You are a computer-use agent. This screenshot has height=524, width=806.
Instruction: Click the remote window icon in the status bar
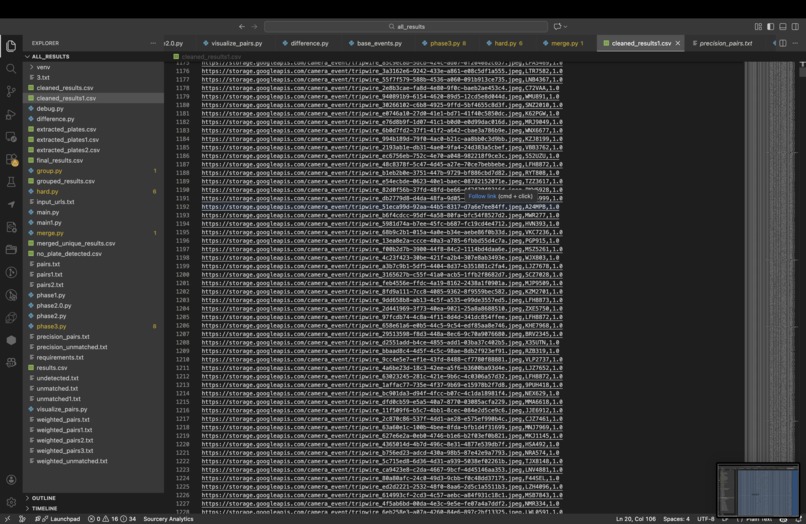7,519
